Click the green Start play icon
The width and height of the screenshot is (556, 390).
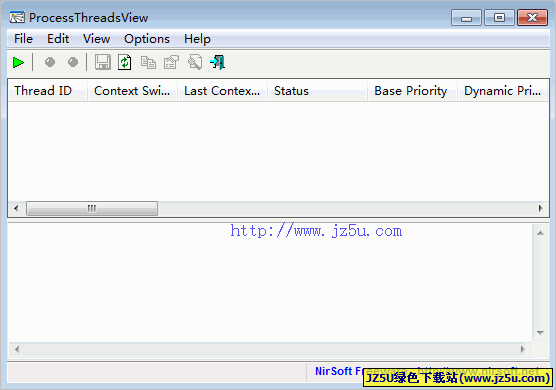click(18, 63)
